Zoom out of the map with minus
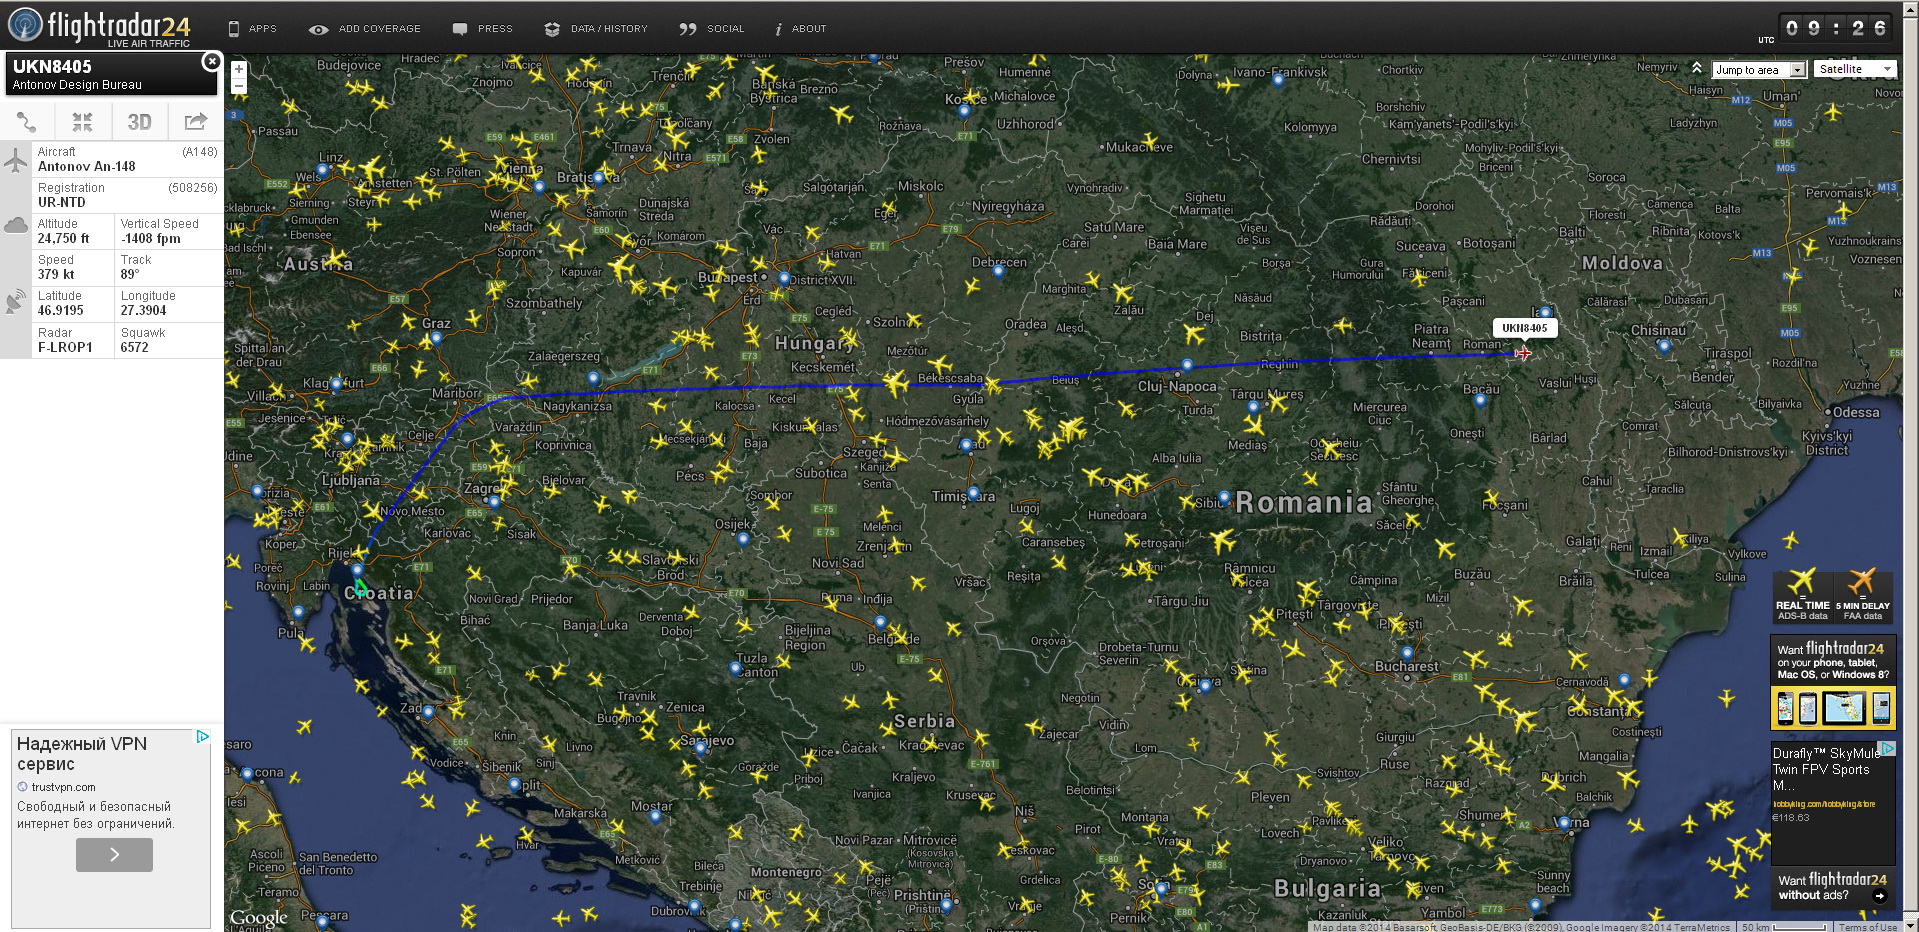1919x932 pixels. [x=239, y=87]
